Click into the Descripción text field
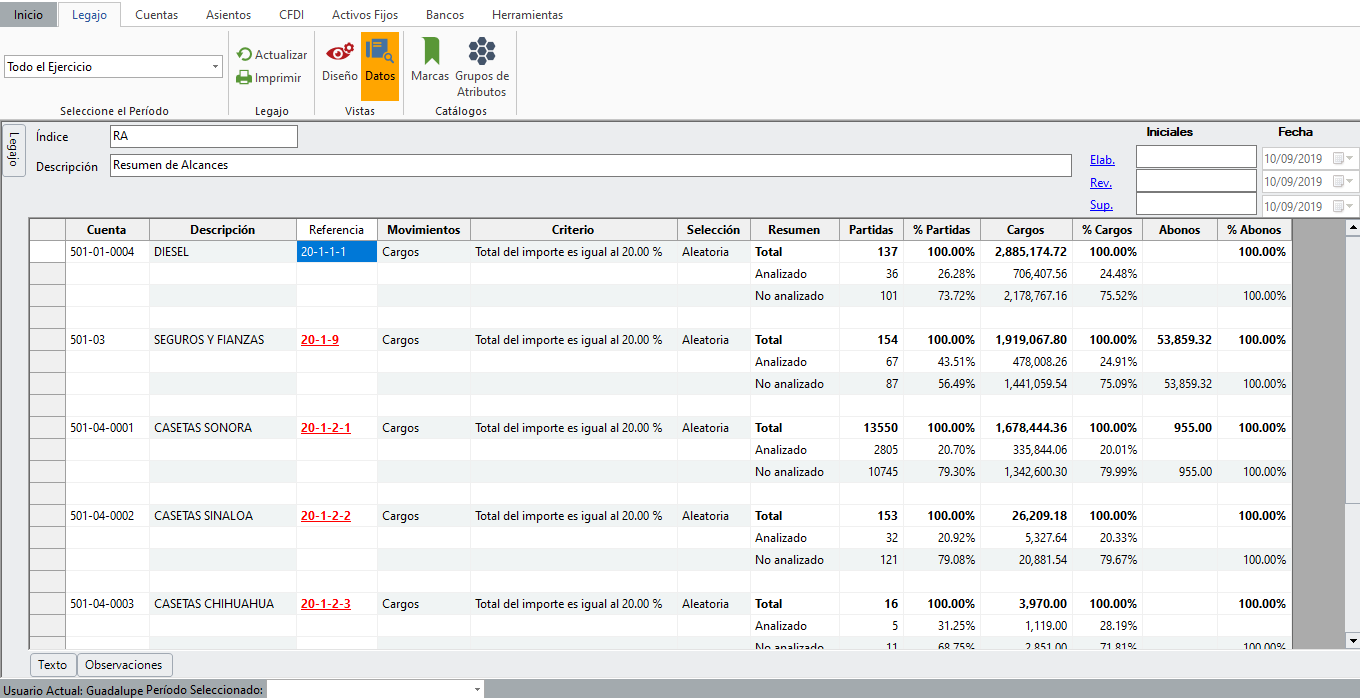 (590, 166)
